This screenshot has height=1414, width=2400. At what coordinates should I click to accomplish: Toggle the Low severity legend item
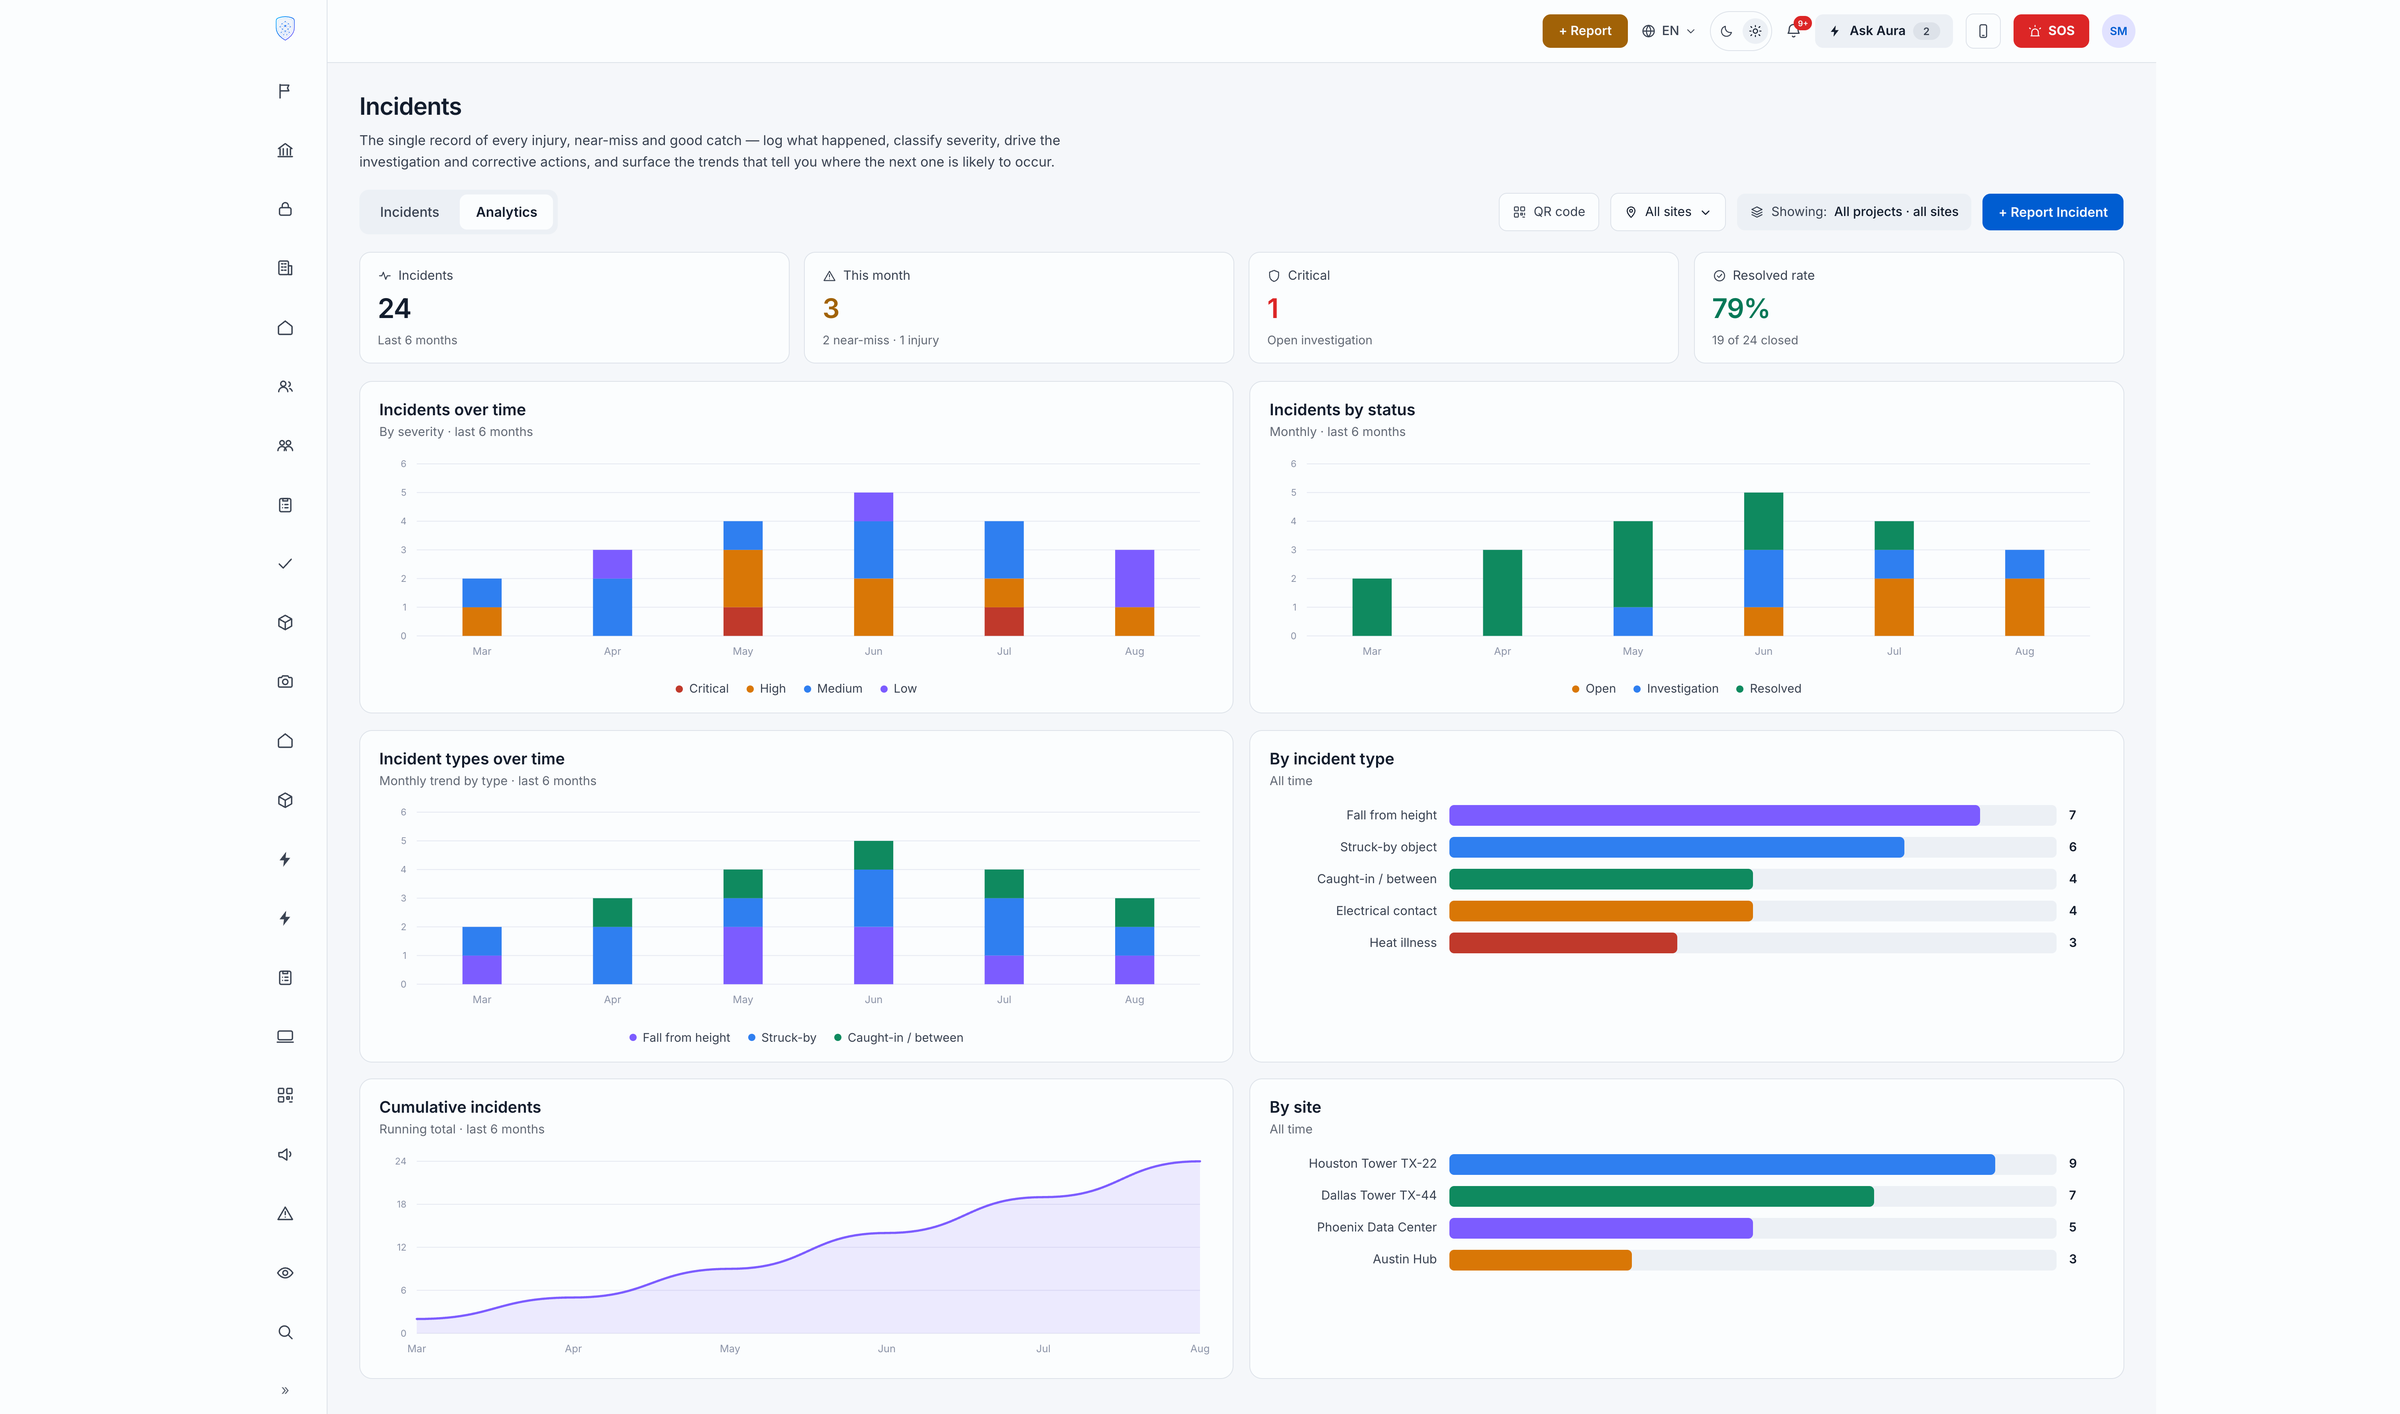tap(898, 689)
